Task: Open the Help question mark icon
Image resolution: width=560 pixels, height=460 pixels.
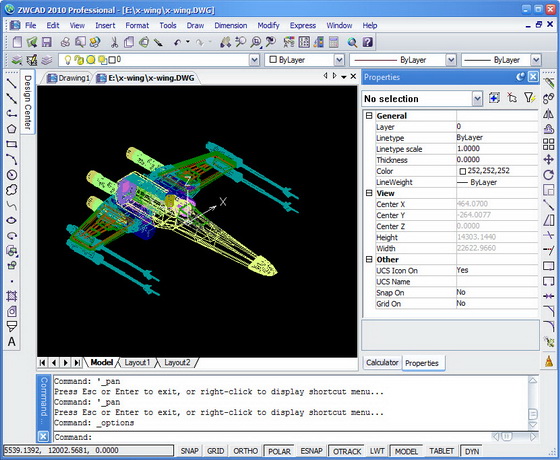Action: tap(368, 42)
